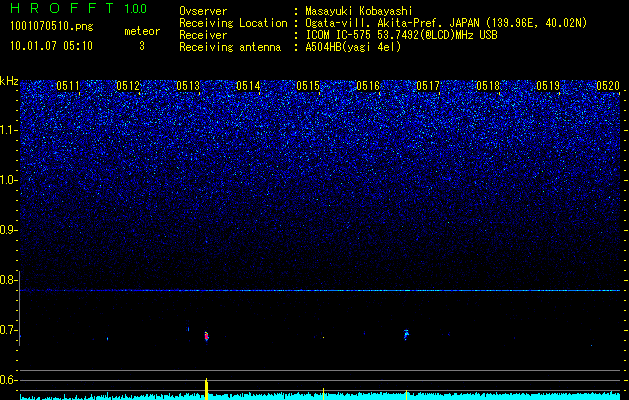Click the ICOM IC-575 receiver text
This screenshot has width=629, height=400.
tap(401, 35)
